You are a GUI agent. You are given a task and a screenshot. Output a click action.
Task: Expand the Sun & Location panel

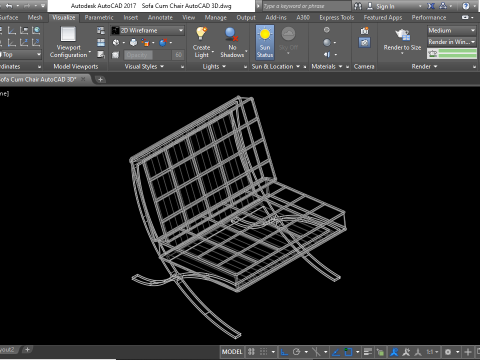276,66
